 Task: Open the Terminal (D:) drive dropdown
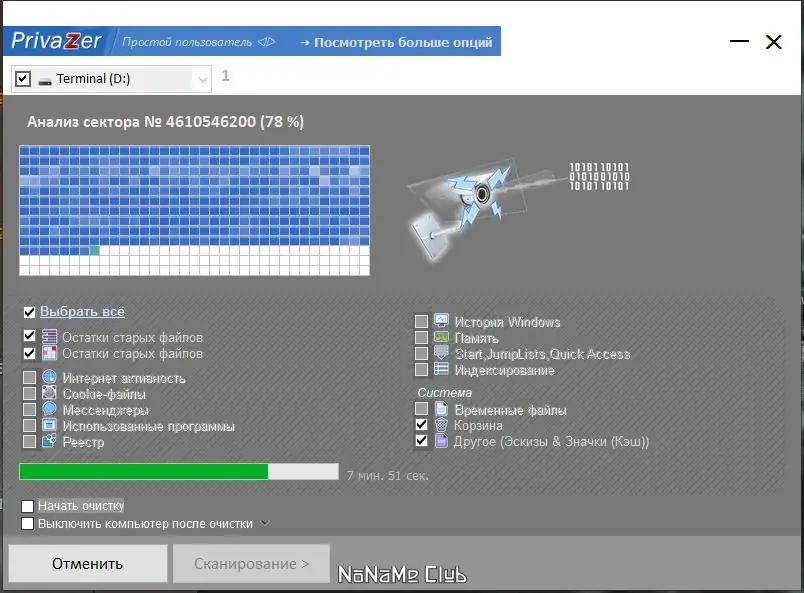click(x=203, y=79)
